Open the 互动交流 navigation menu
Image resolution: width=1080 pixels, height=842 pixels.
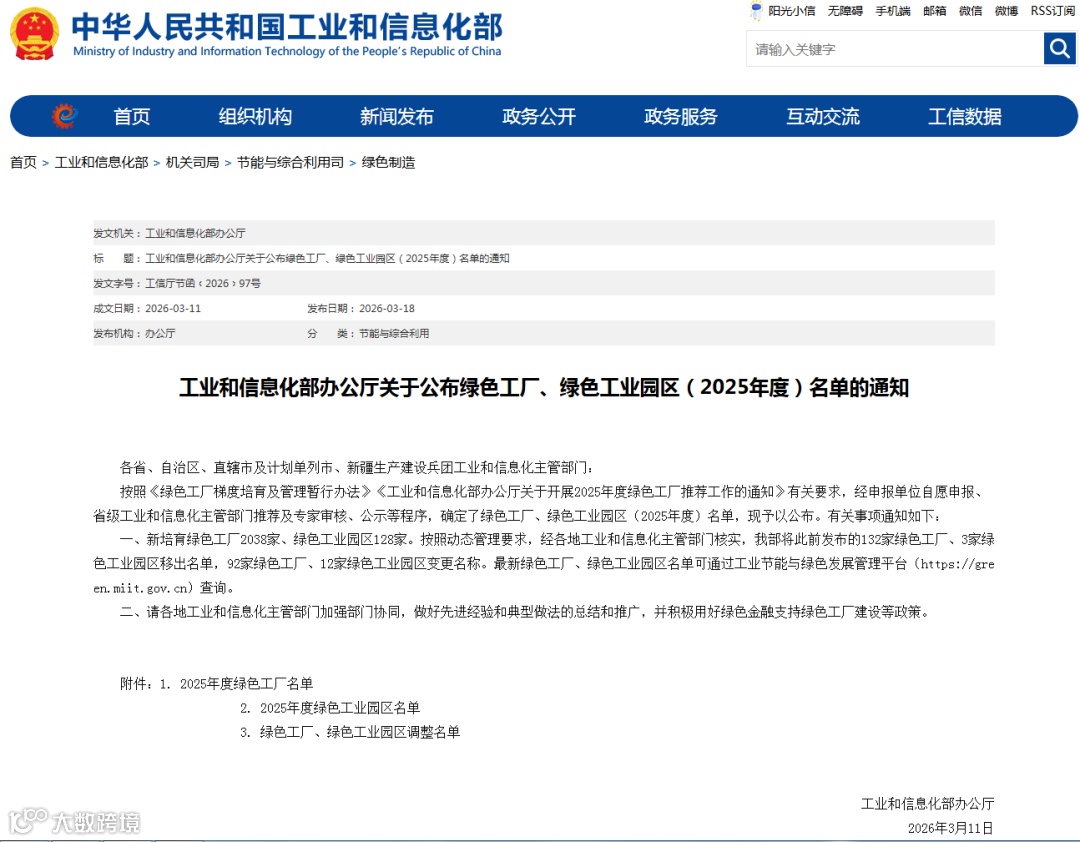click(823, 116)
